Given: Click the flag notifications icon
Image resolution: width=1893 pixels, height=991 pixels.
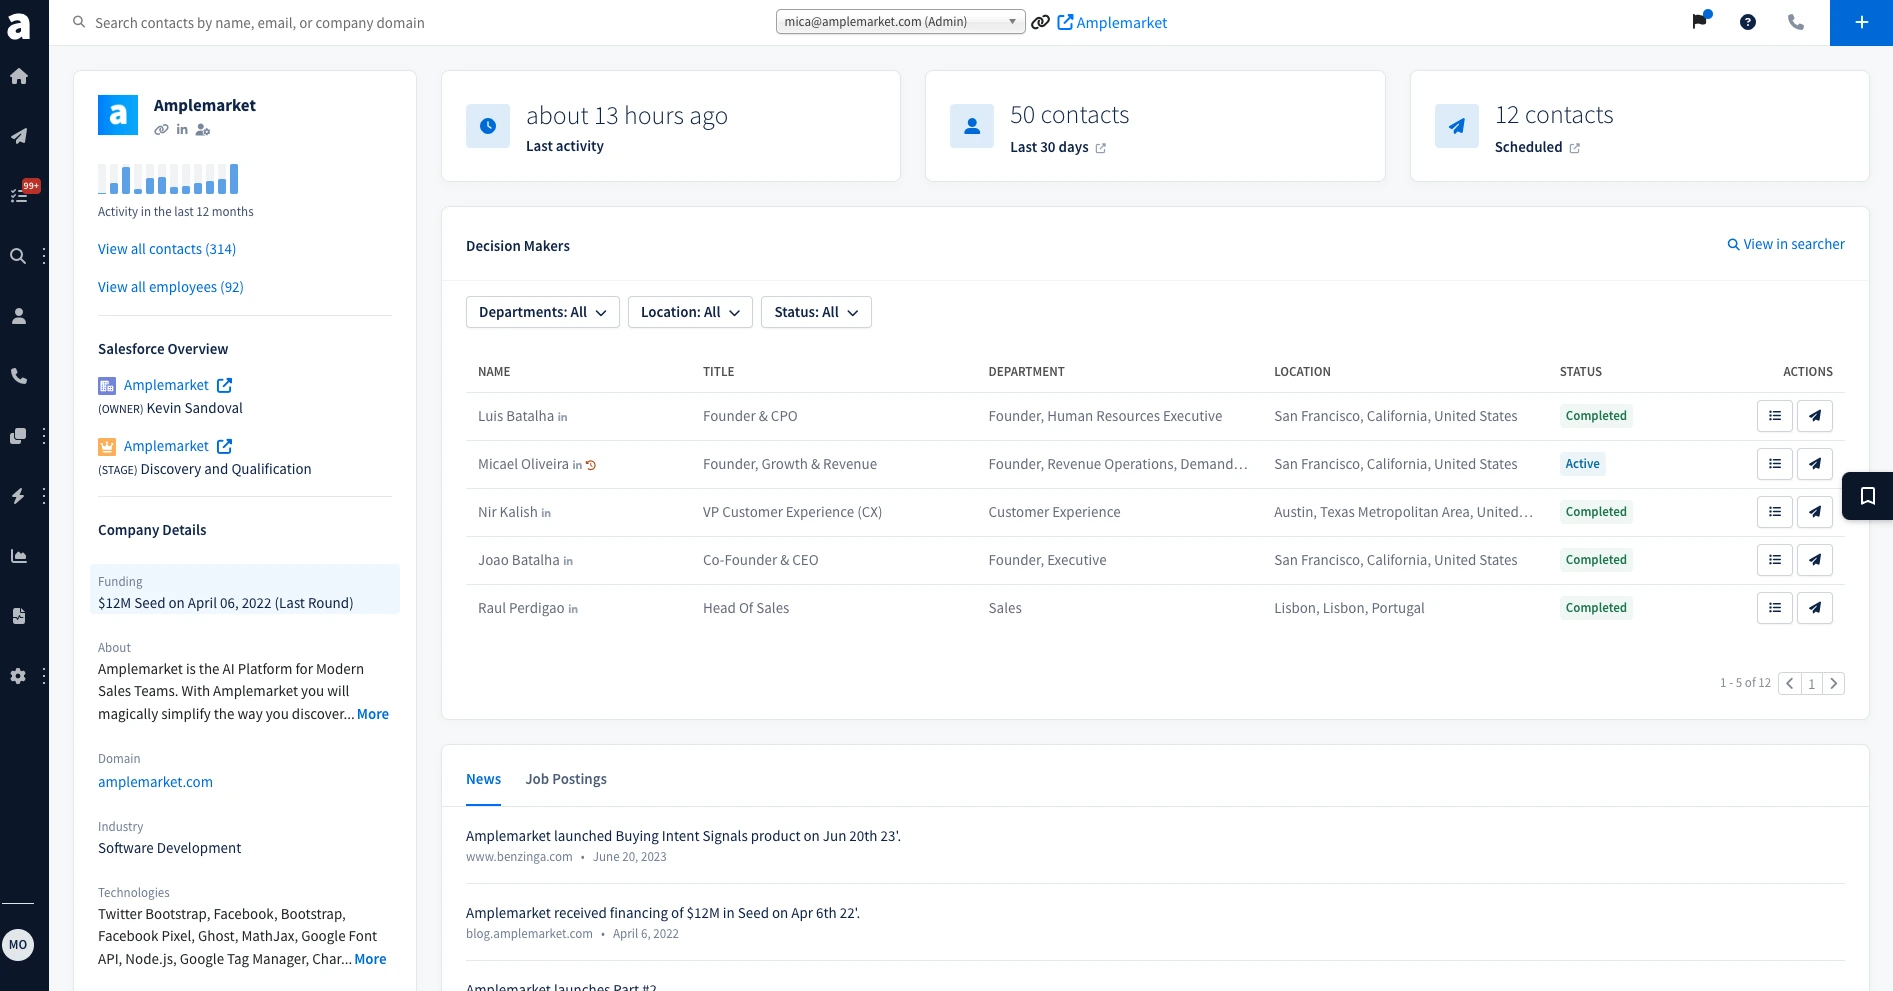Looking at the screenshot, I should coord(1700,21).
